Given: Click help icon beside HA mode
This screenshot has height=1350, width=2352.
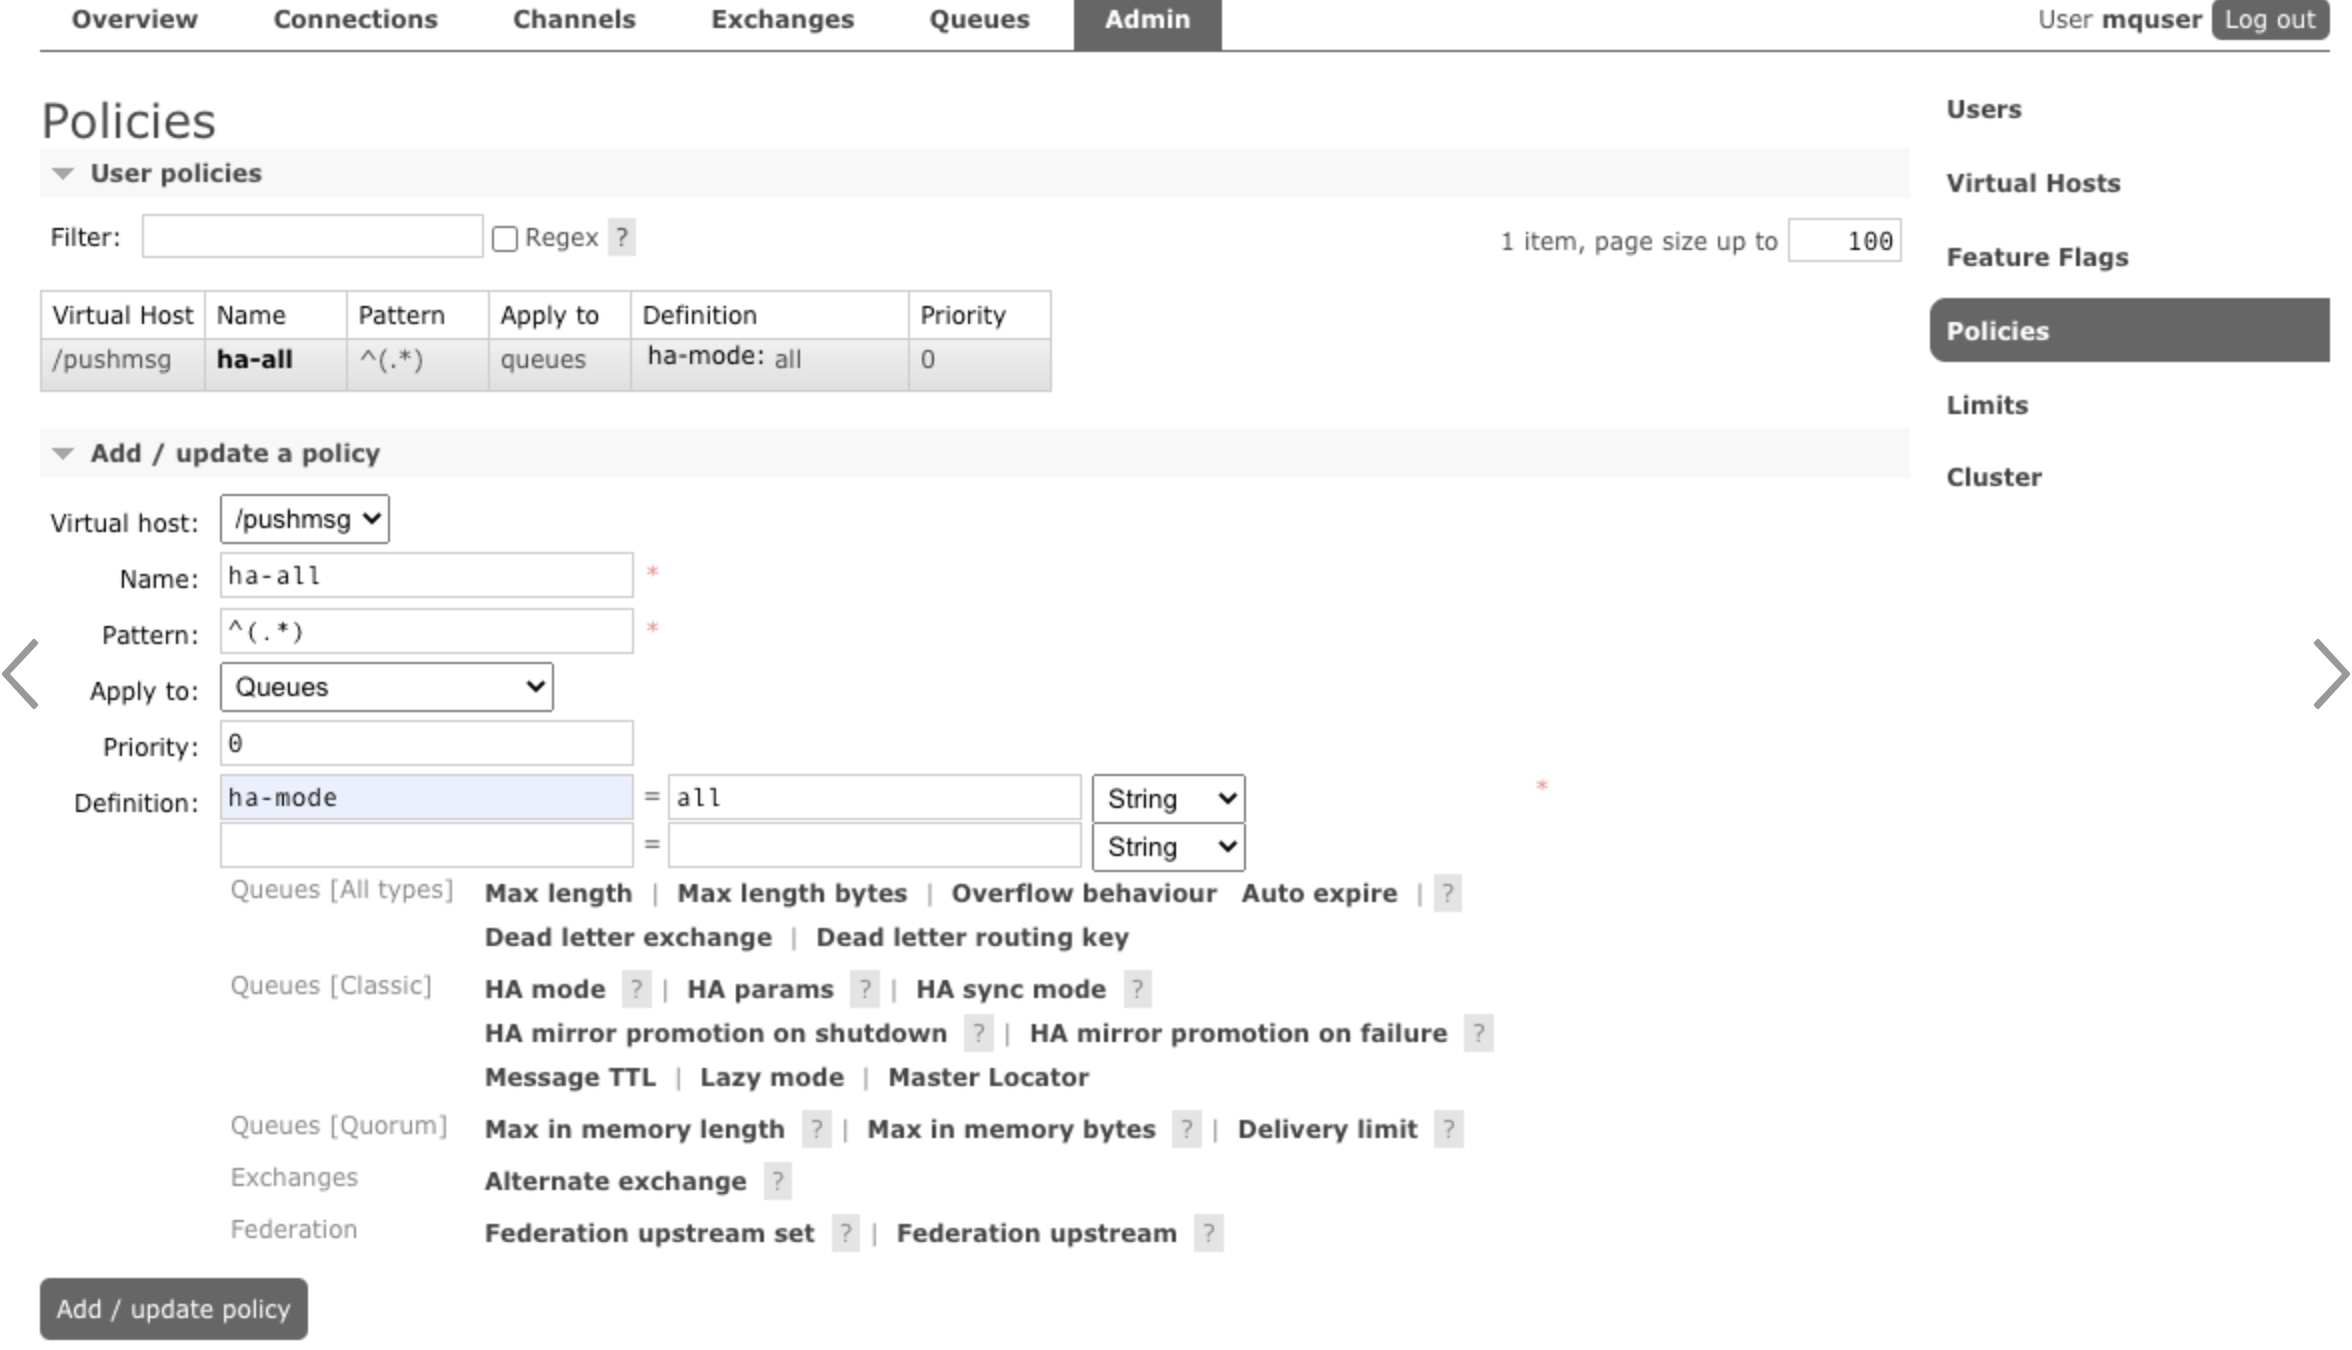Looking at the screenshot, I should (636, 989).
